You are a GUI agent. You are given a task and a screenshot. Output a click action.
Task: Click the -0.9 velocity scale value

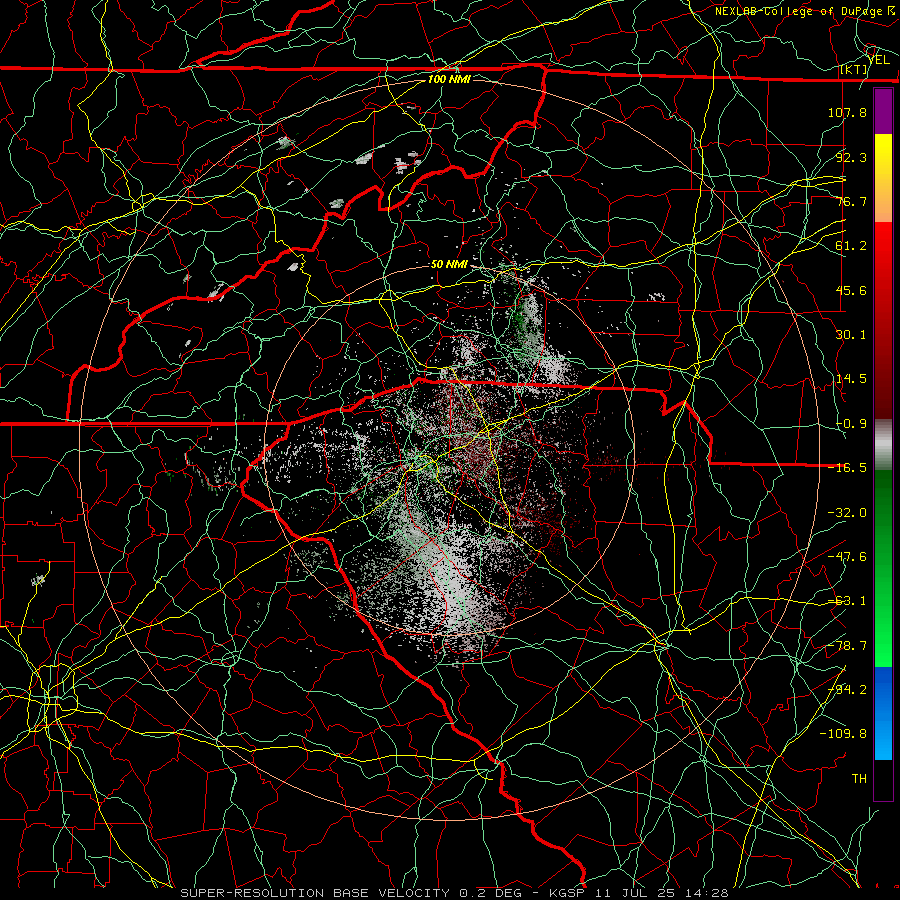[x=851, y=424]
